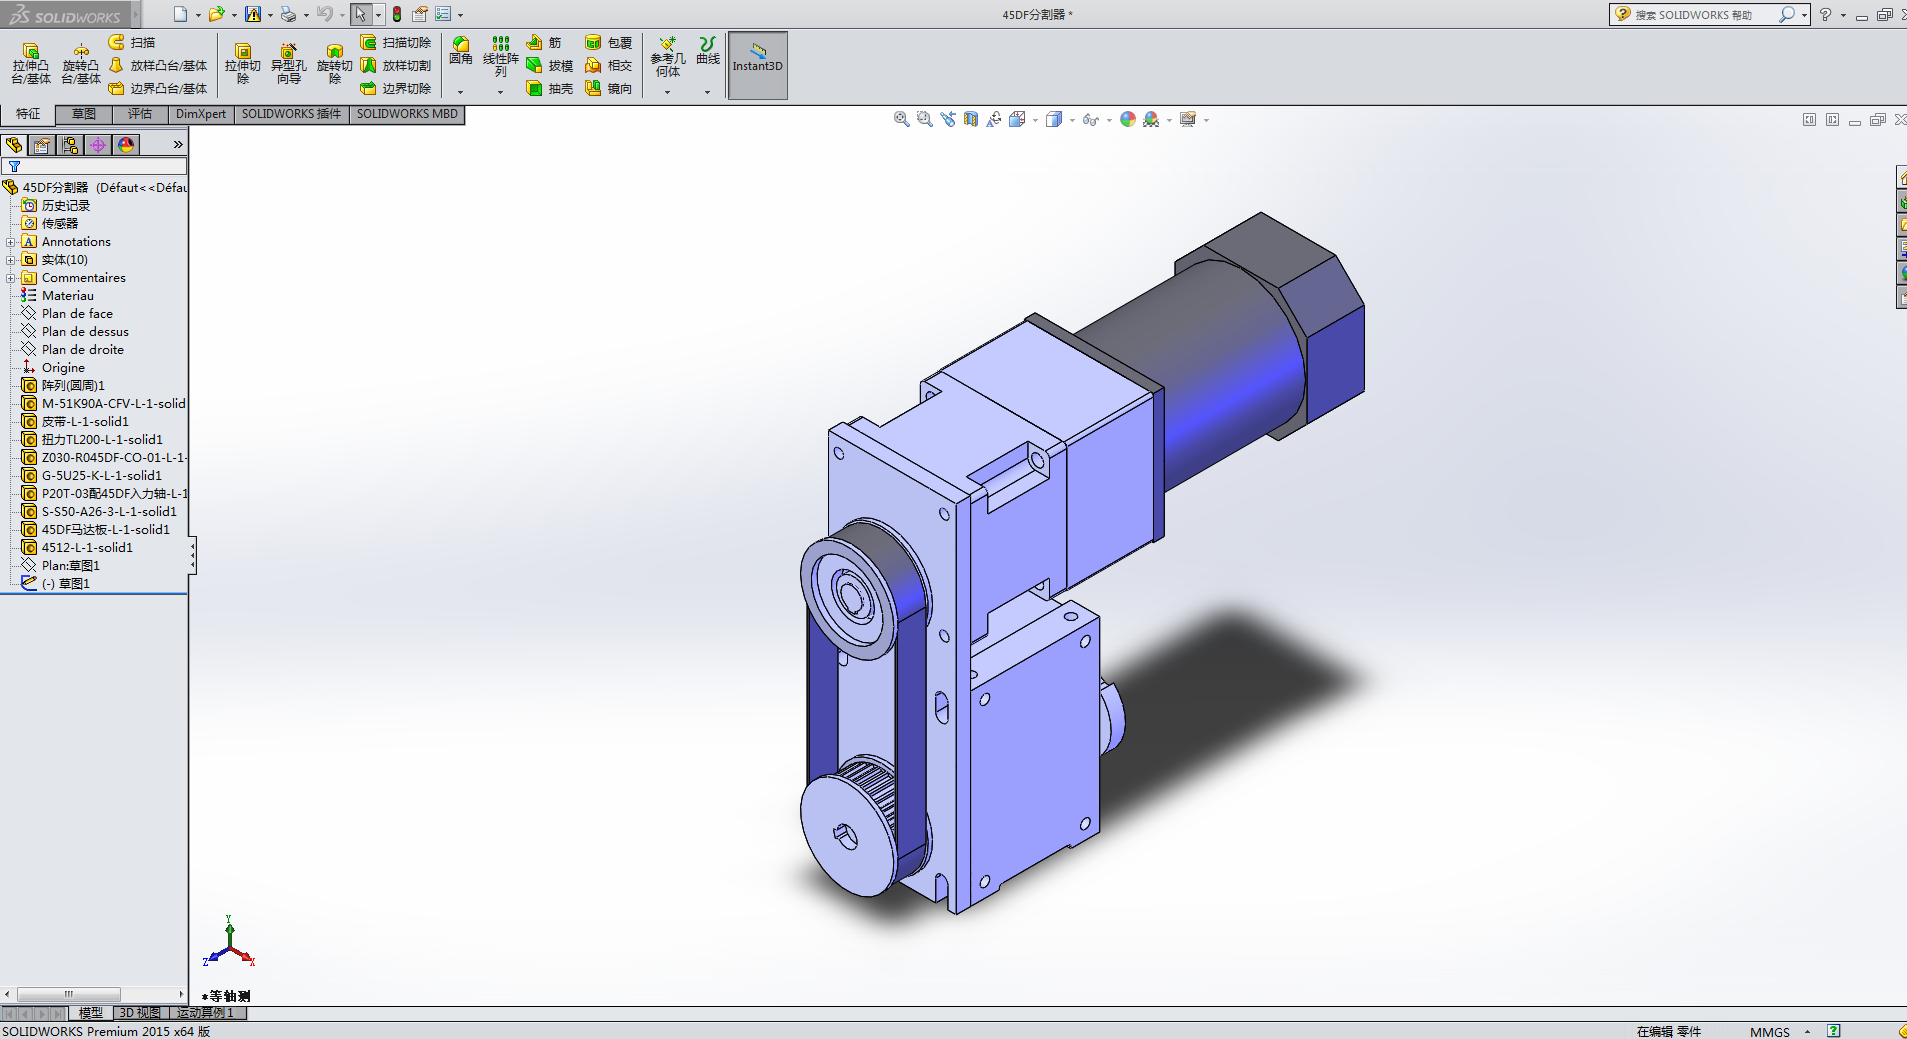Choose the 拔模 draft tool

click(x=550, y=65)
